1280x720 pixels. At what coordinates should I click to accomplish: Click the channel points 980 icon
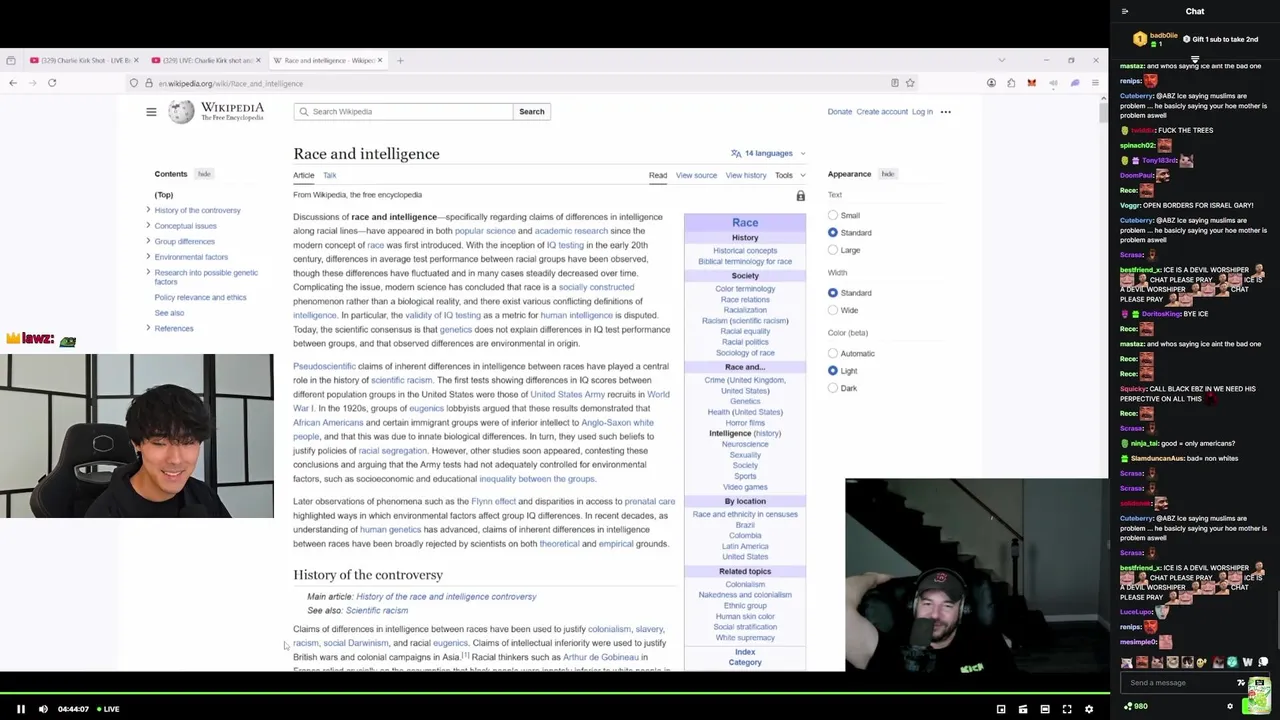tap(1135, 706)
